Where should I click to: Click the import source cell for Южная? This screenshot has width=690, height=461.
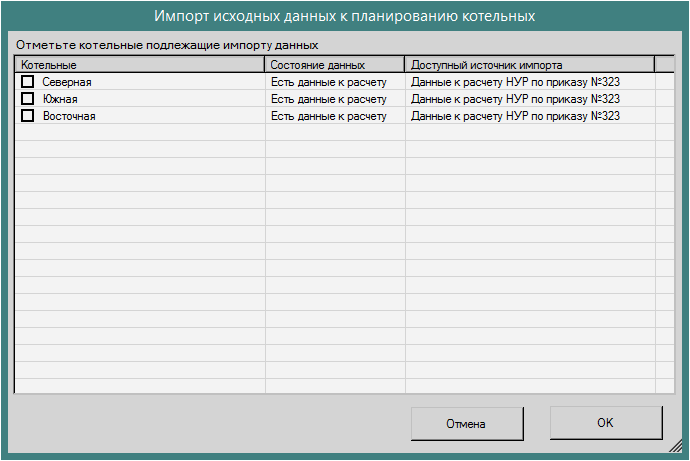pos(515,99)
